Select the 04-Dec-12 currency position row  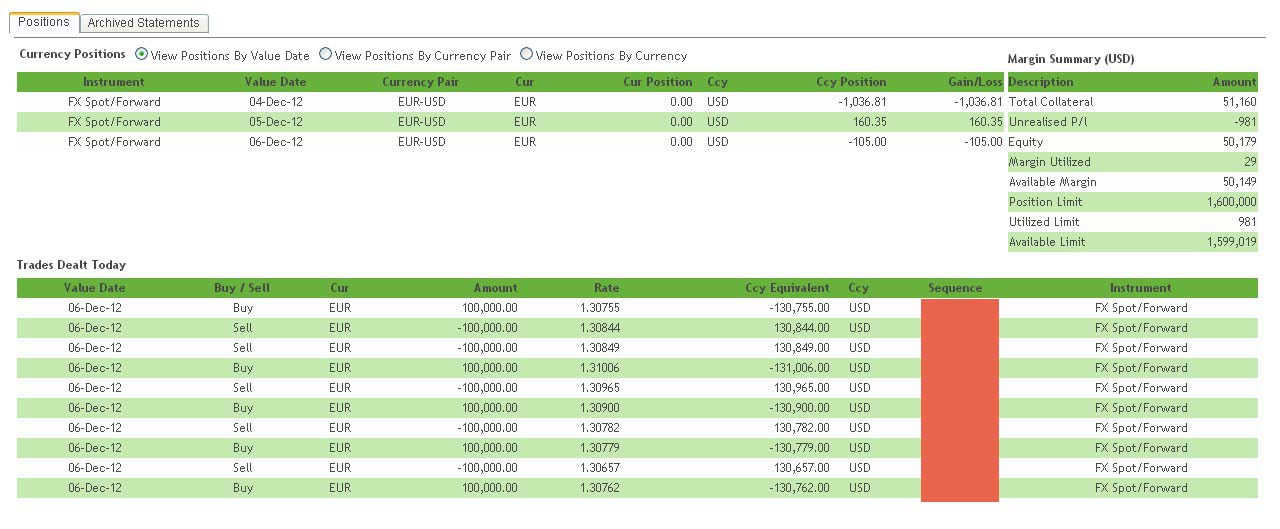[x=276, y=102]
